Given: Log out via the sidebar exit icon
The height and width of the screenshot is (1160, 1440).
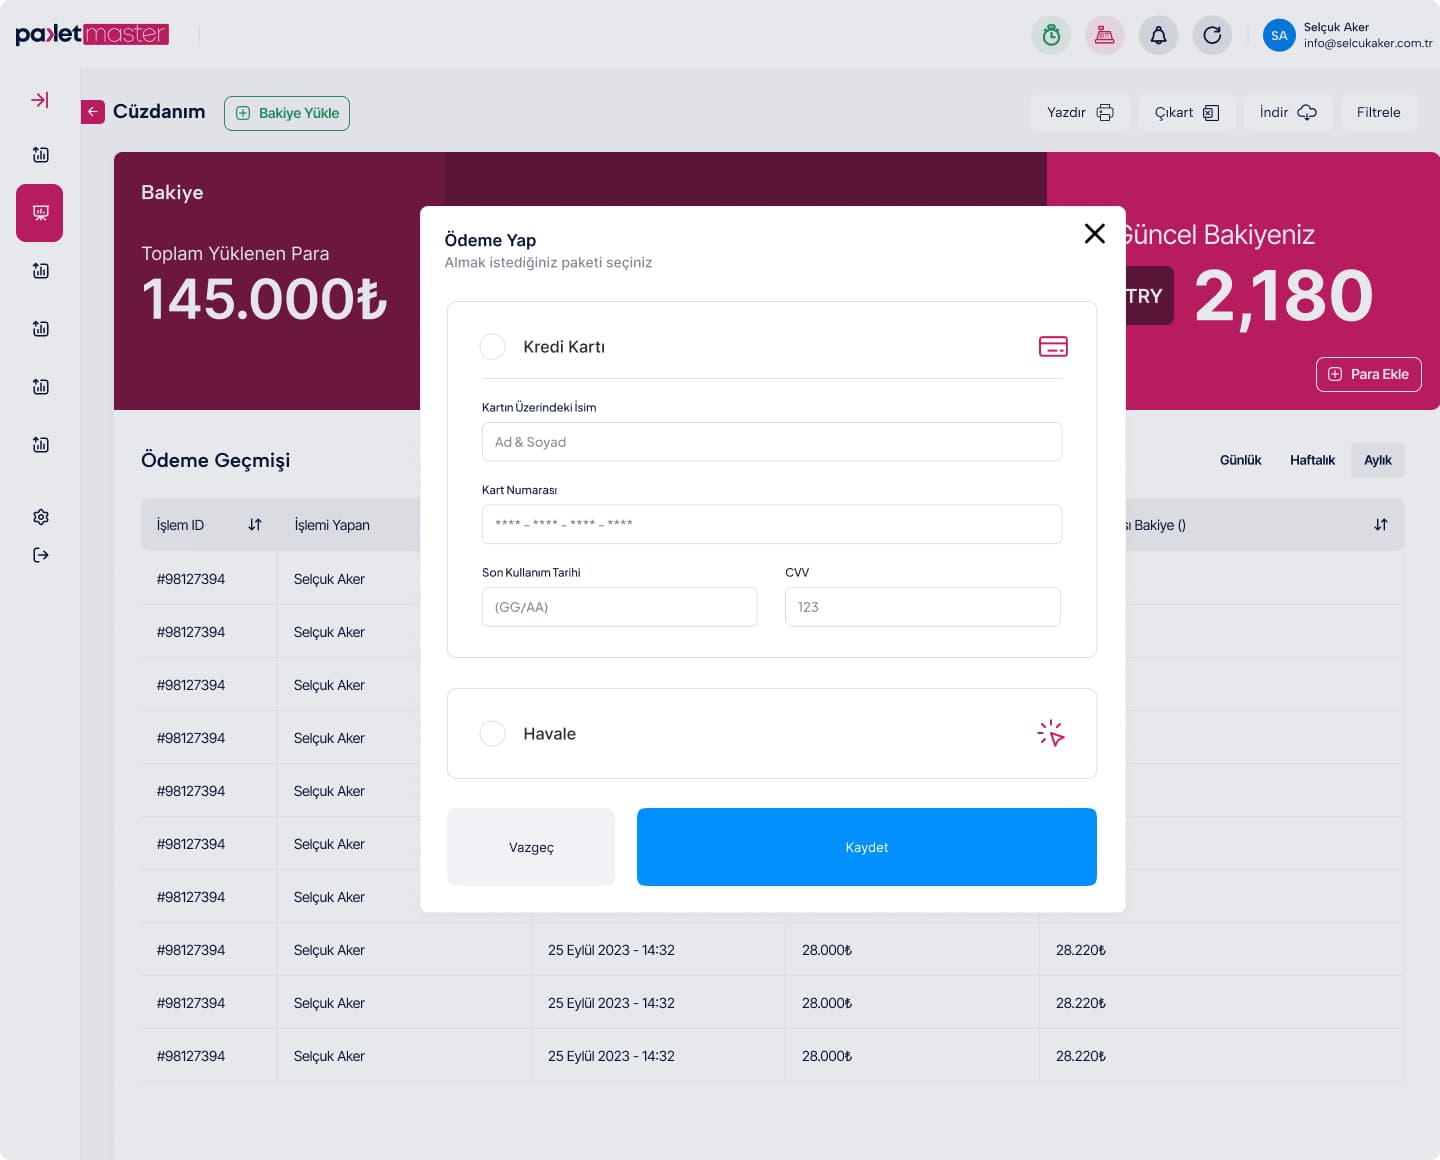Looking at the screenshot, I should point(41,555).
